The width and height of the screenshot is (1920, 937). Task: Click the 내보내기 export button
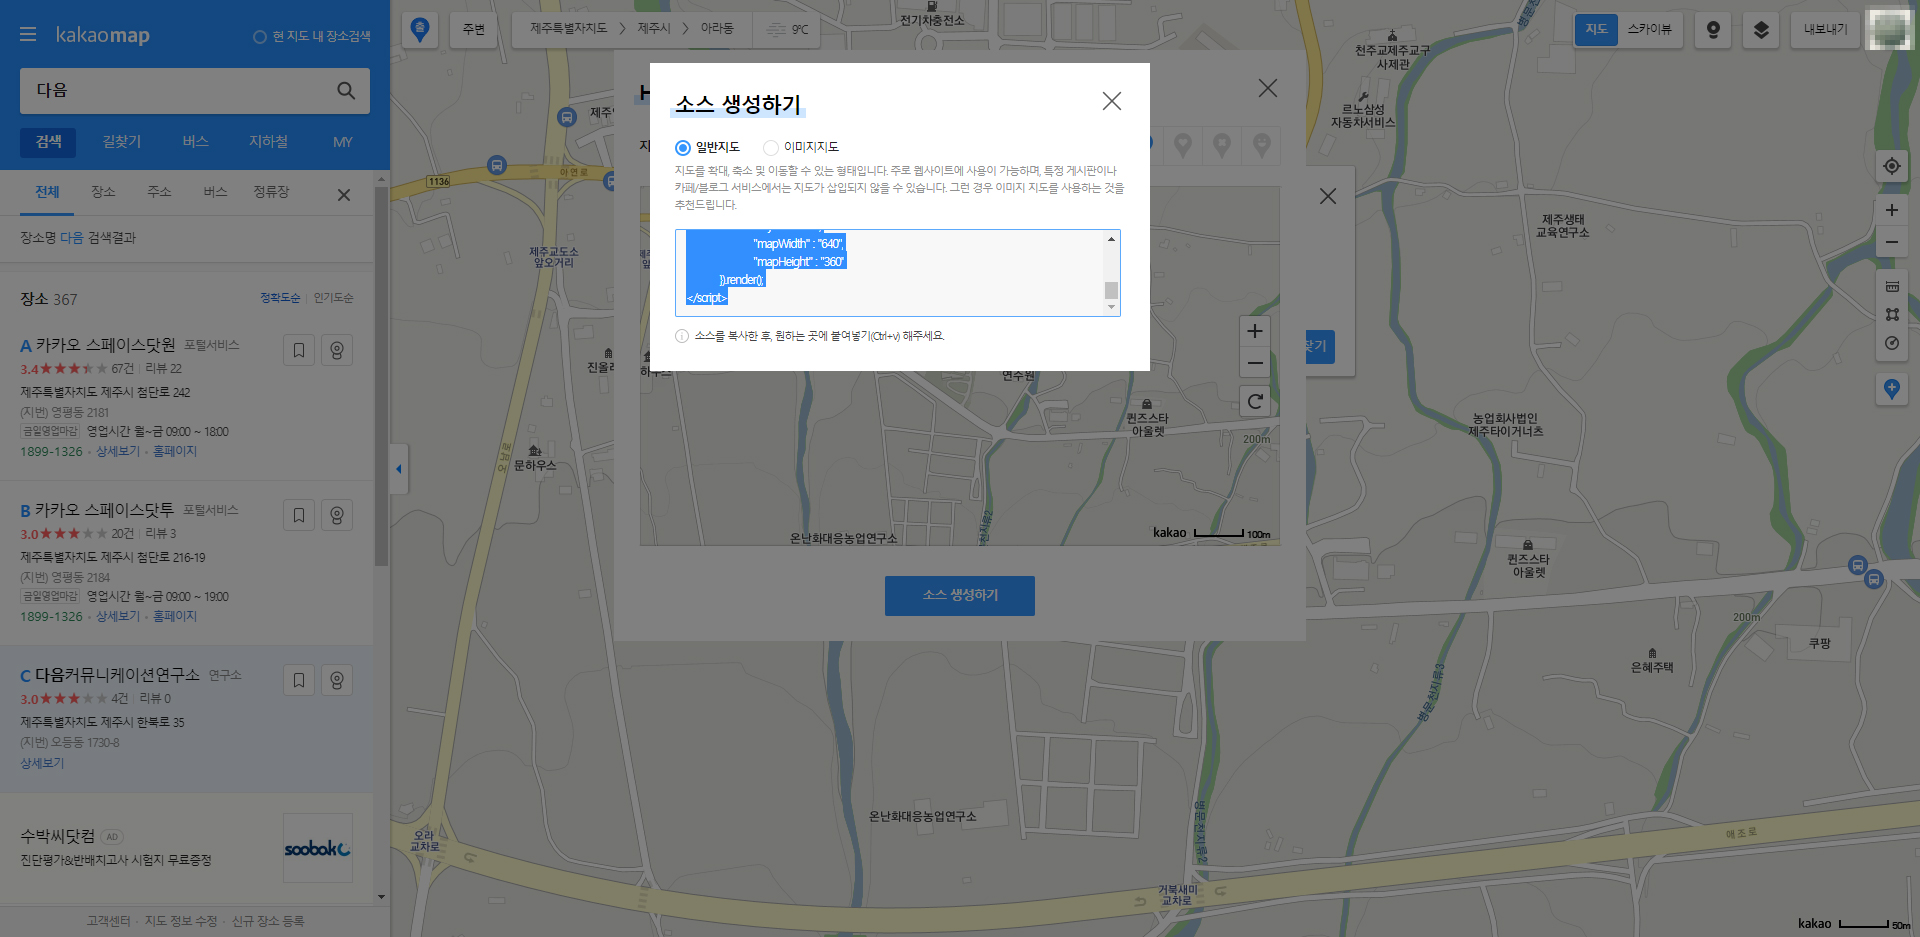tap(1826, 30)
